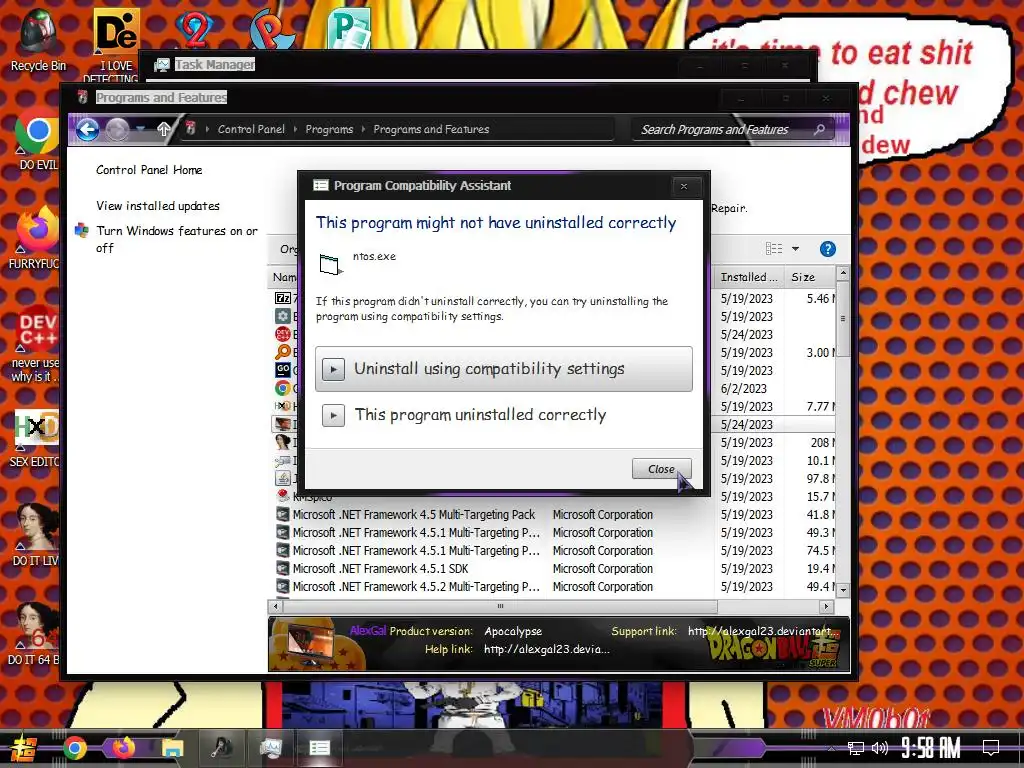Open the green Publisher desktop icon
Viewport: 1024px width, 768px height.
(x=349, y=28)
